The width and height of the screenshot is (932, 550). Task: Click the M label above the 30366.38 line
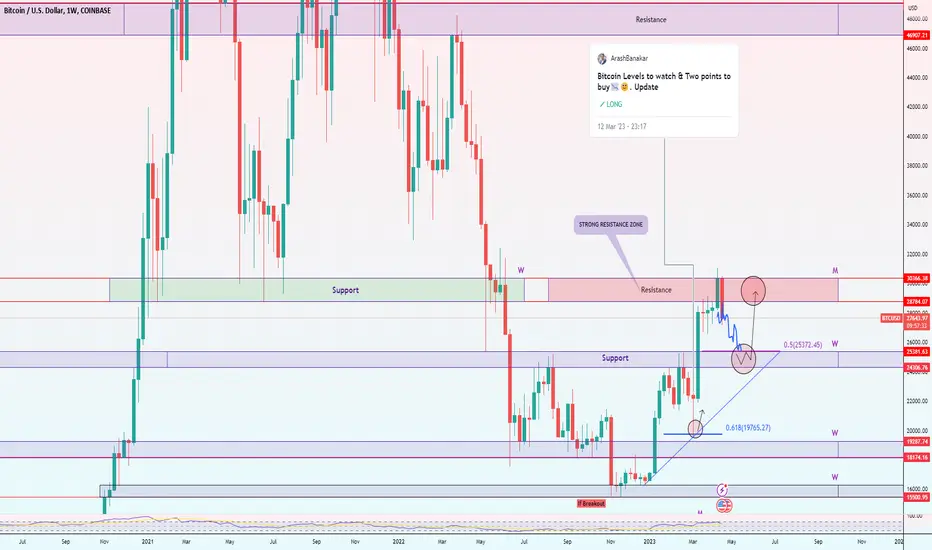pyautogui.click(x=835, y=271)
